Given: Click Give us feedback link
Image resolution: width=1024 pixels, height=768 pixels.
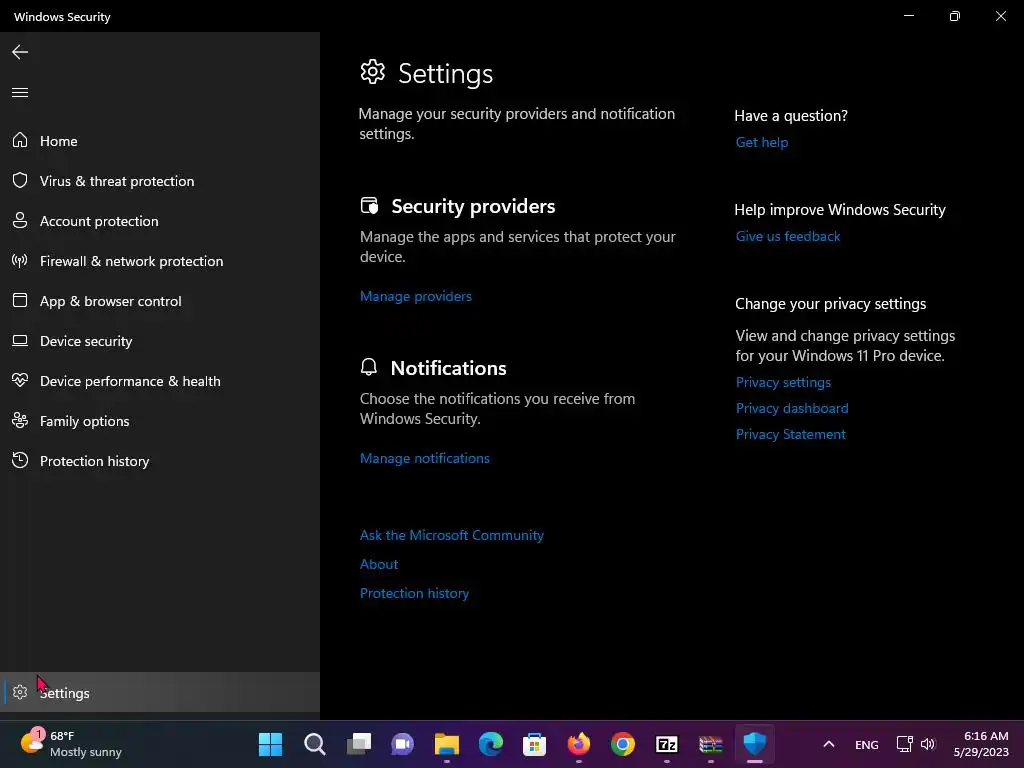Looking at the screenshot, I should click(x=788, y=236).
